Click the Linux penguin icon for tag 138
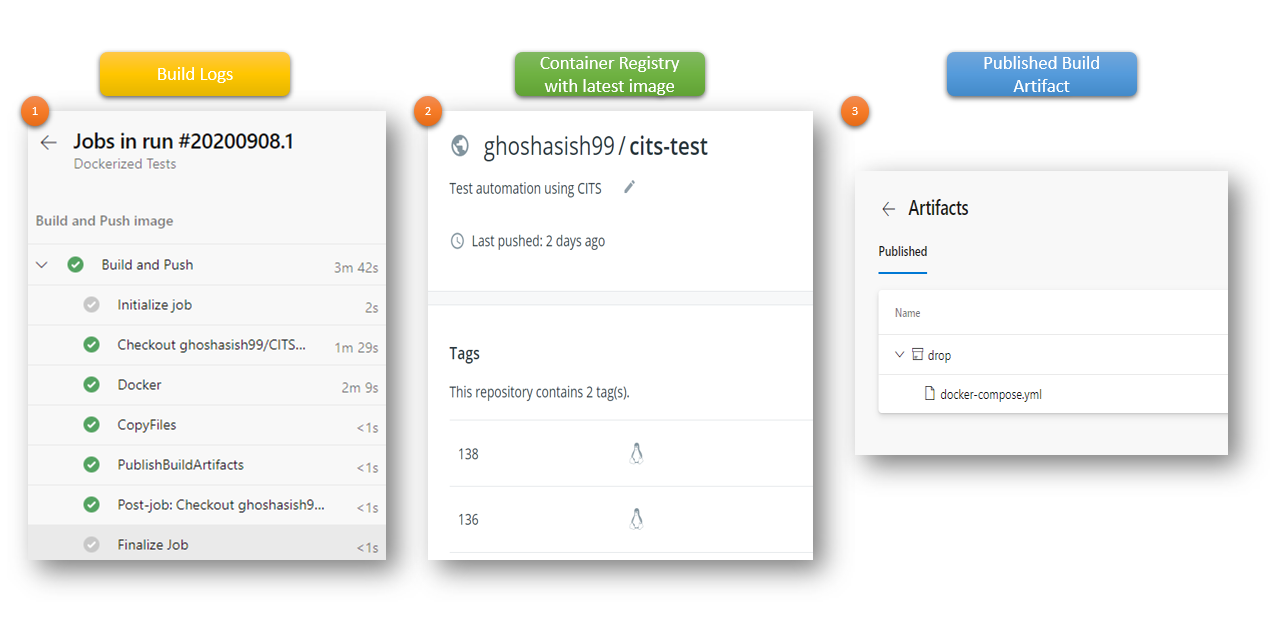The image size is (1274, 624). pos(636,453)
